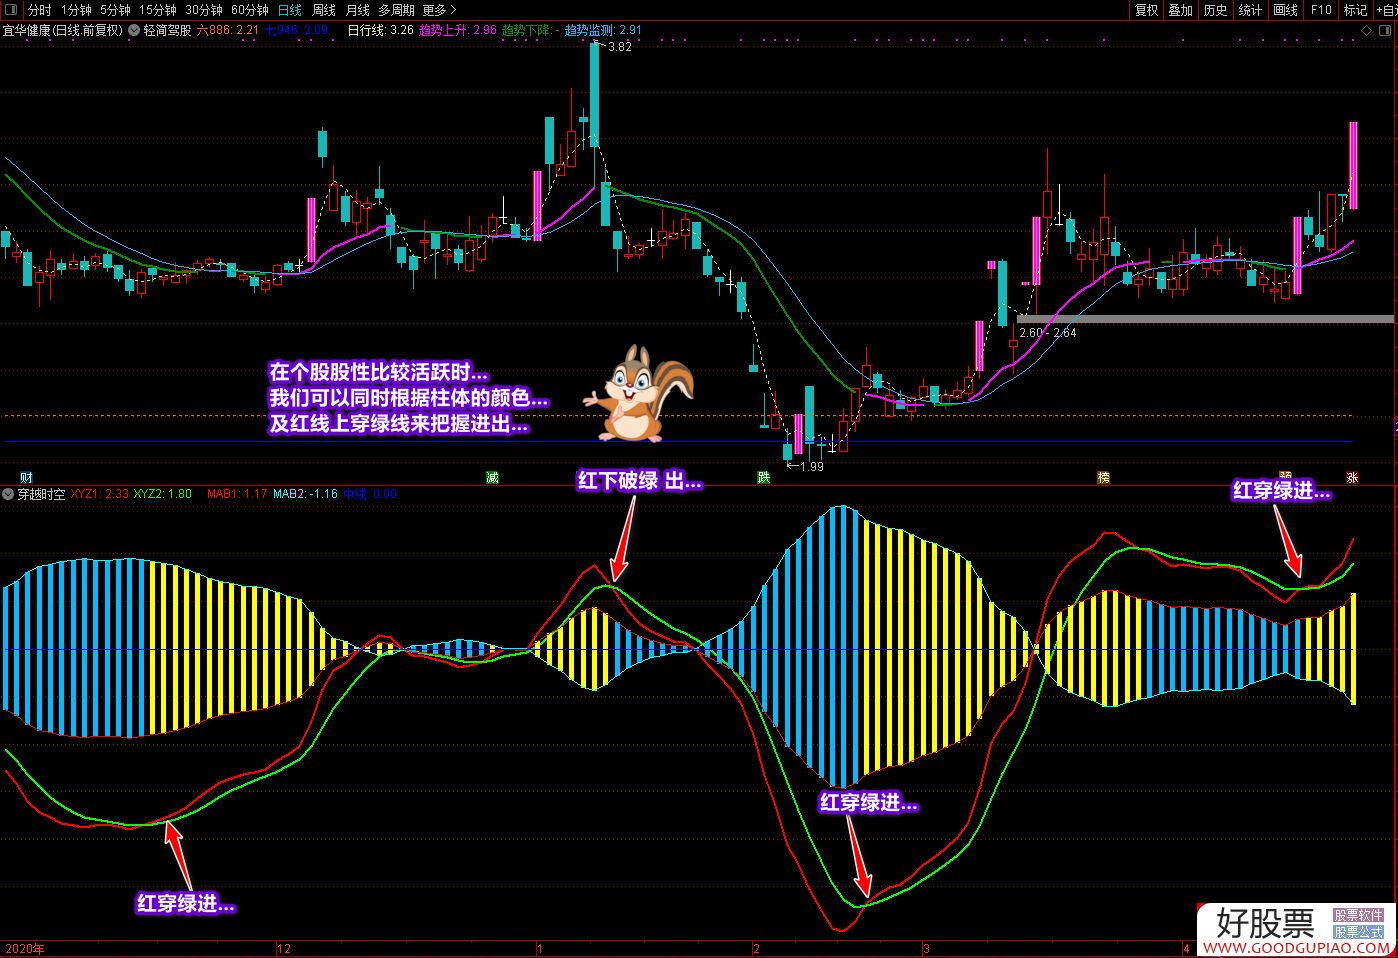The image size is (1398, 958).
Task: Click the 涨 event marker
Action: click(1352, 478)
